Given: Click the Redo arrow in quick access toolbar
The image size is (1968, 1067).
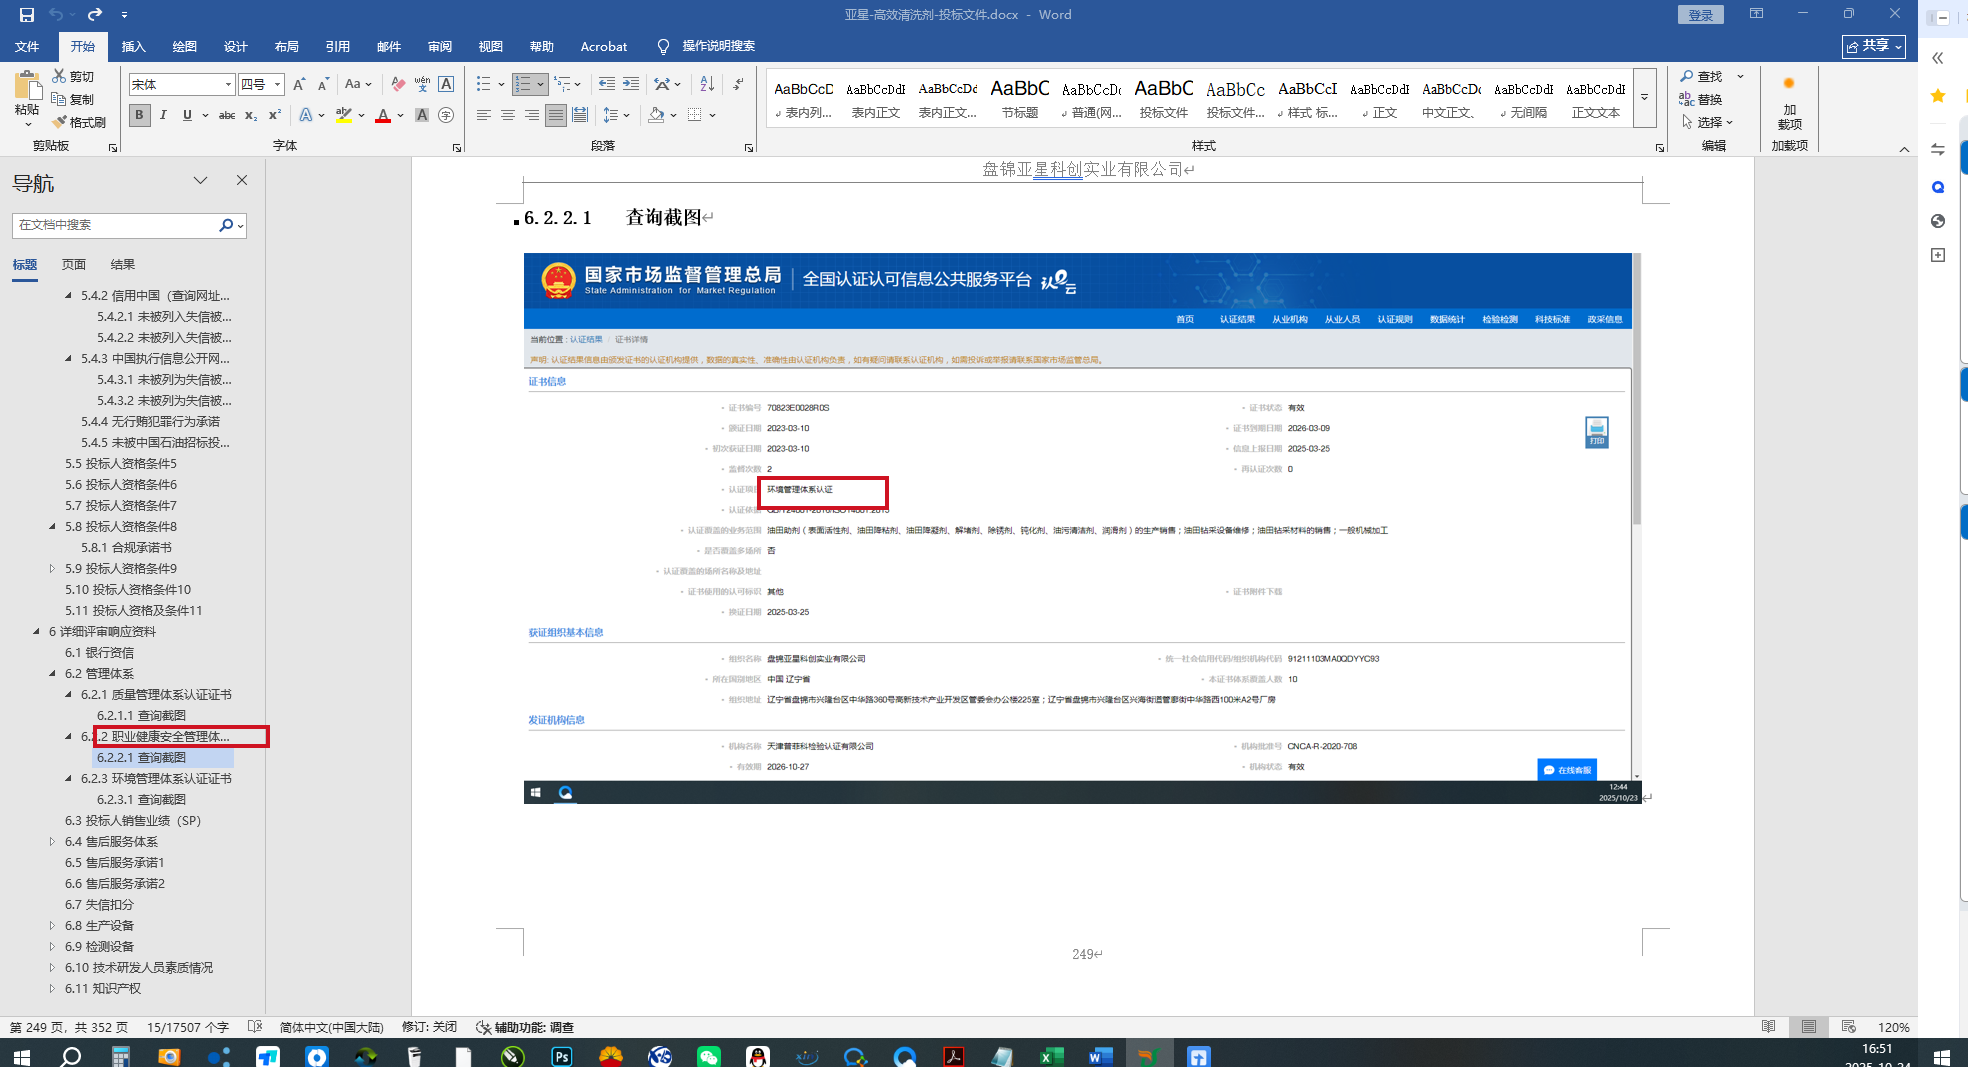Looking at the screenshot, I should click(94, 15).
